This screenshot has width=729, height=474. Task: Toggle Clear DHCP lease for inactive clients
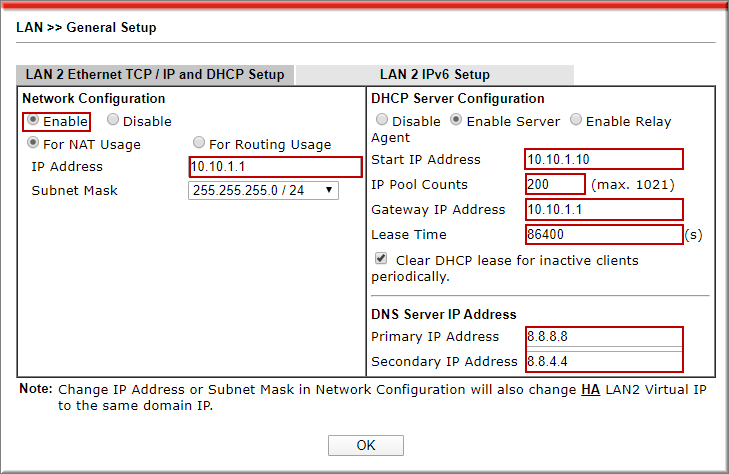click(381, 259)
